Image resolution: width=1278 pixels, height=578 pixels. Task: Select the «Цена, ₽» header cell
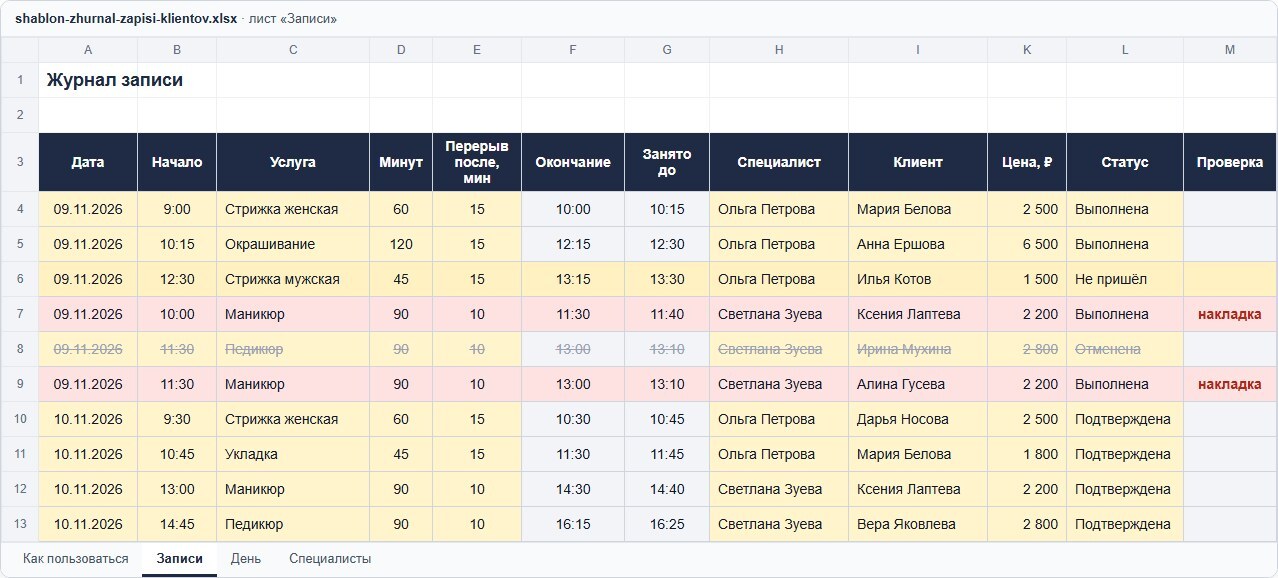pos(1027,162)
